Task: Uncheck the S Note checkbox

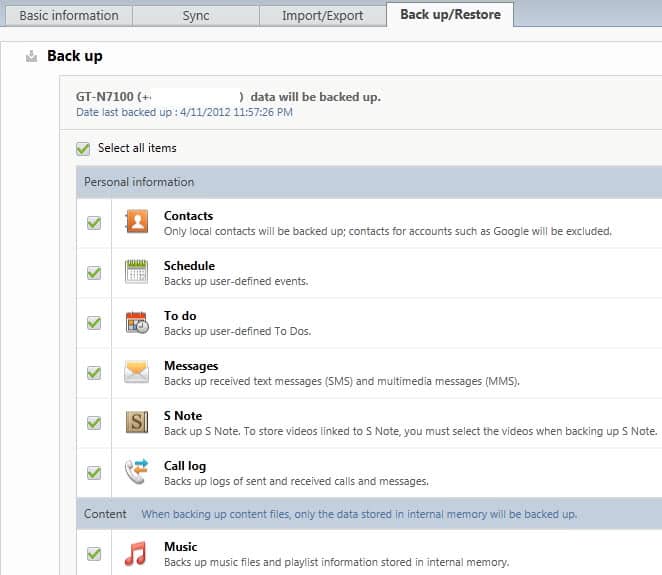Action: (94, 423)
